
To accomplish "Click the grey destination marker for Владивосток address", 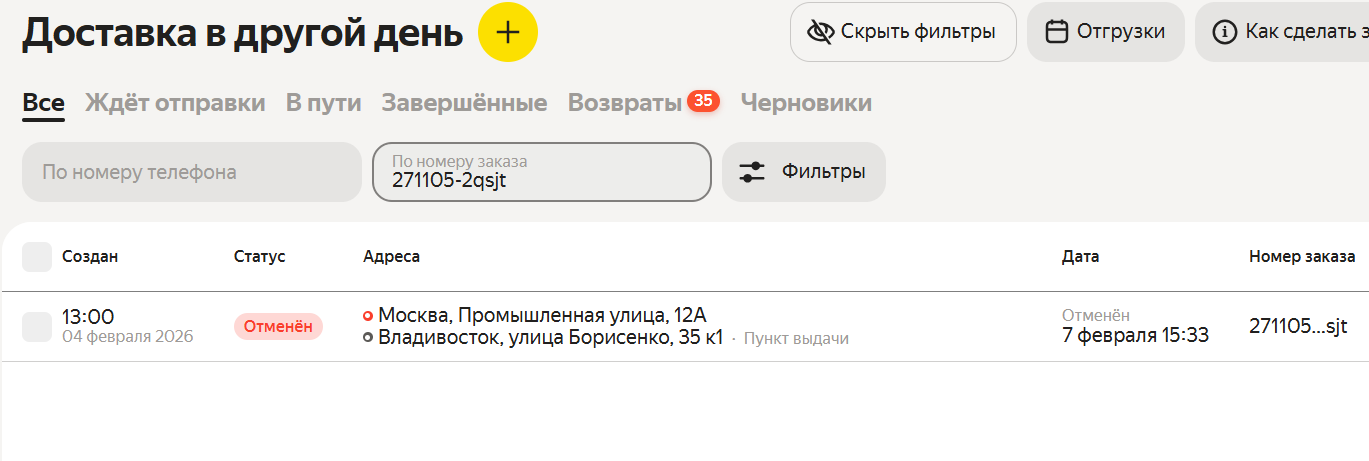I will point(368,337).
